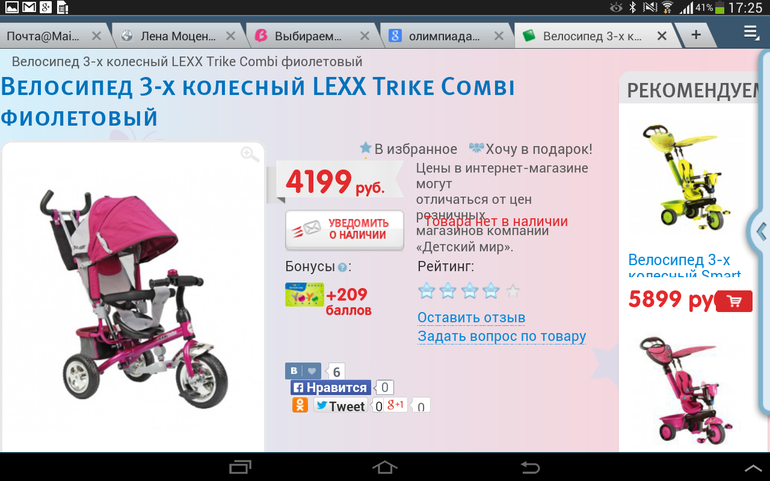Add a new browser tab
770x481 pixels.
click(696, 34)
